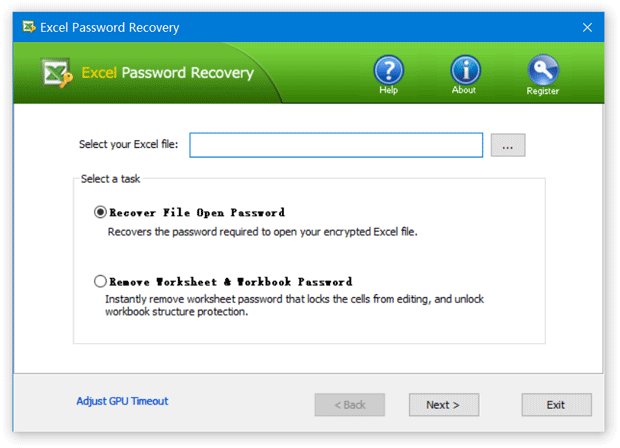Screen dimensions: 620x448
Task: Close the Excel Password Recovery window
Action: point(587,27)
